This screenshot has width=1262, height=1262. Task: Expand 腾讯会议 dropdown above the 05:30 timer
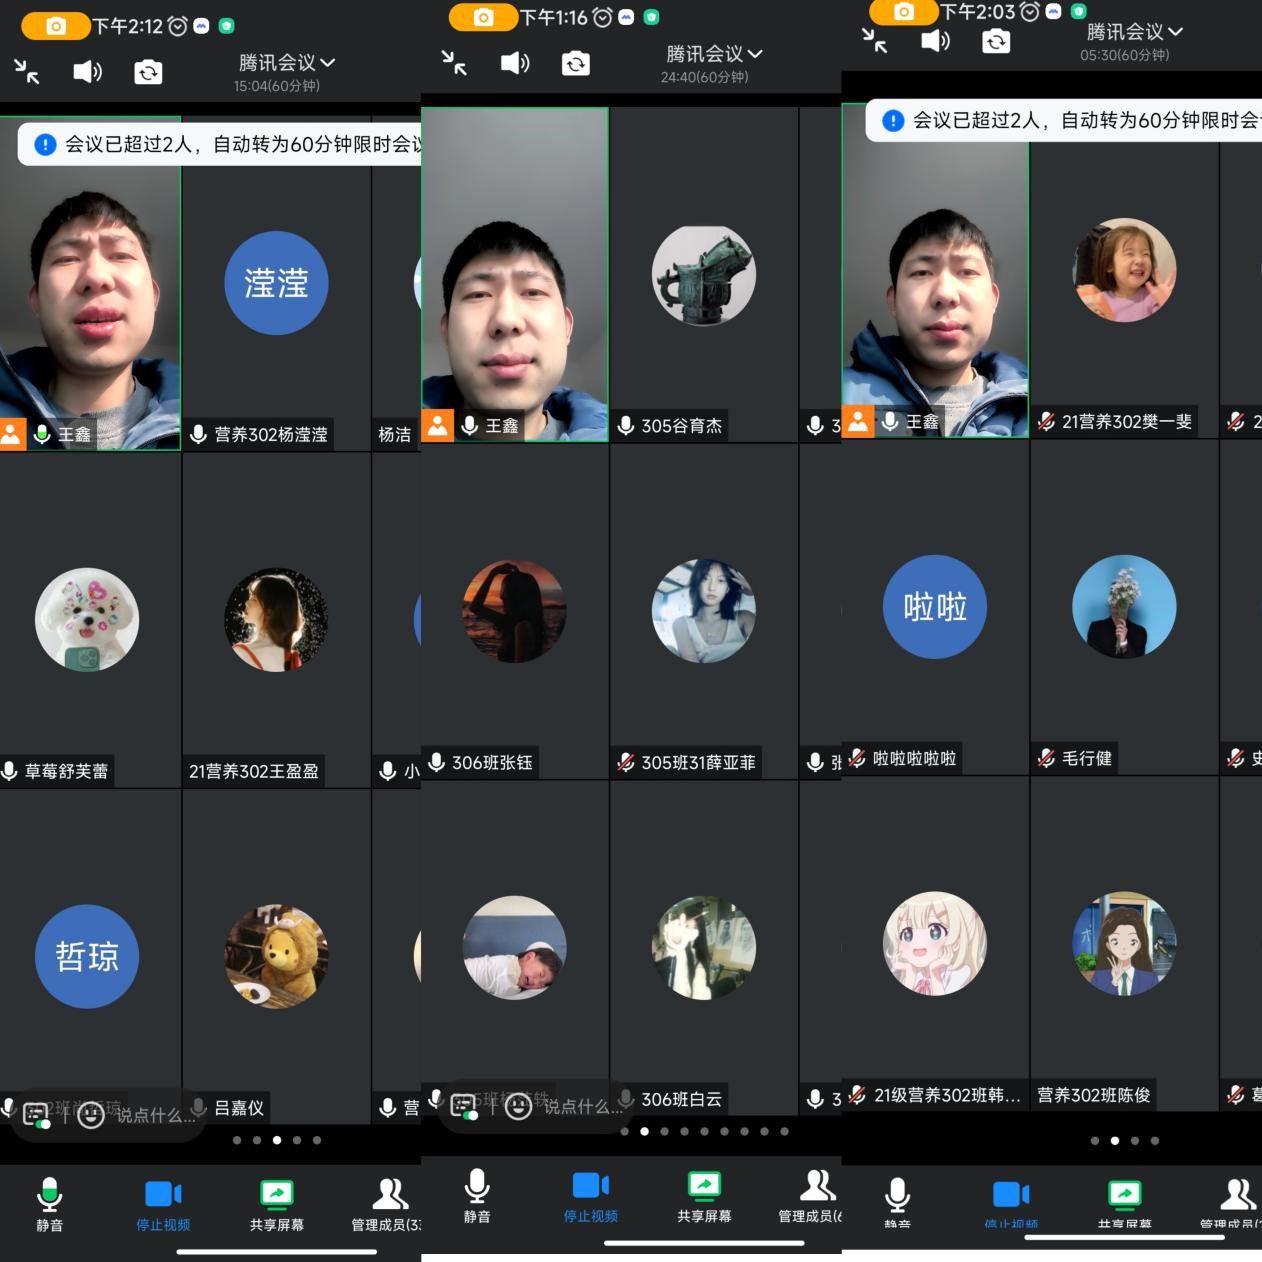(1134, 32)
